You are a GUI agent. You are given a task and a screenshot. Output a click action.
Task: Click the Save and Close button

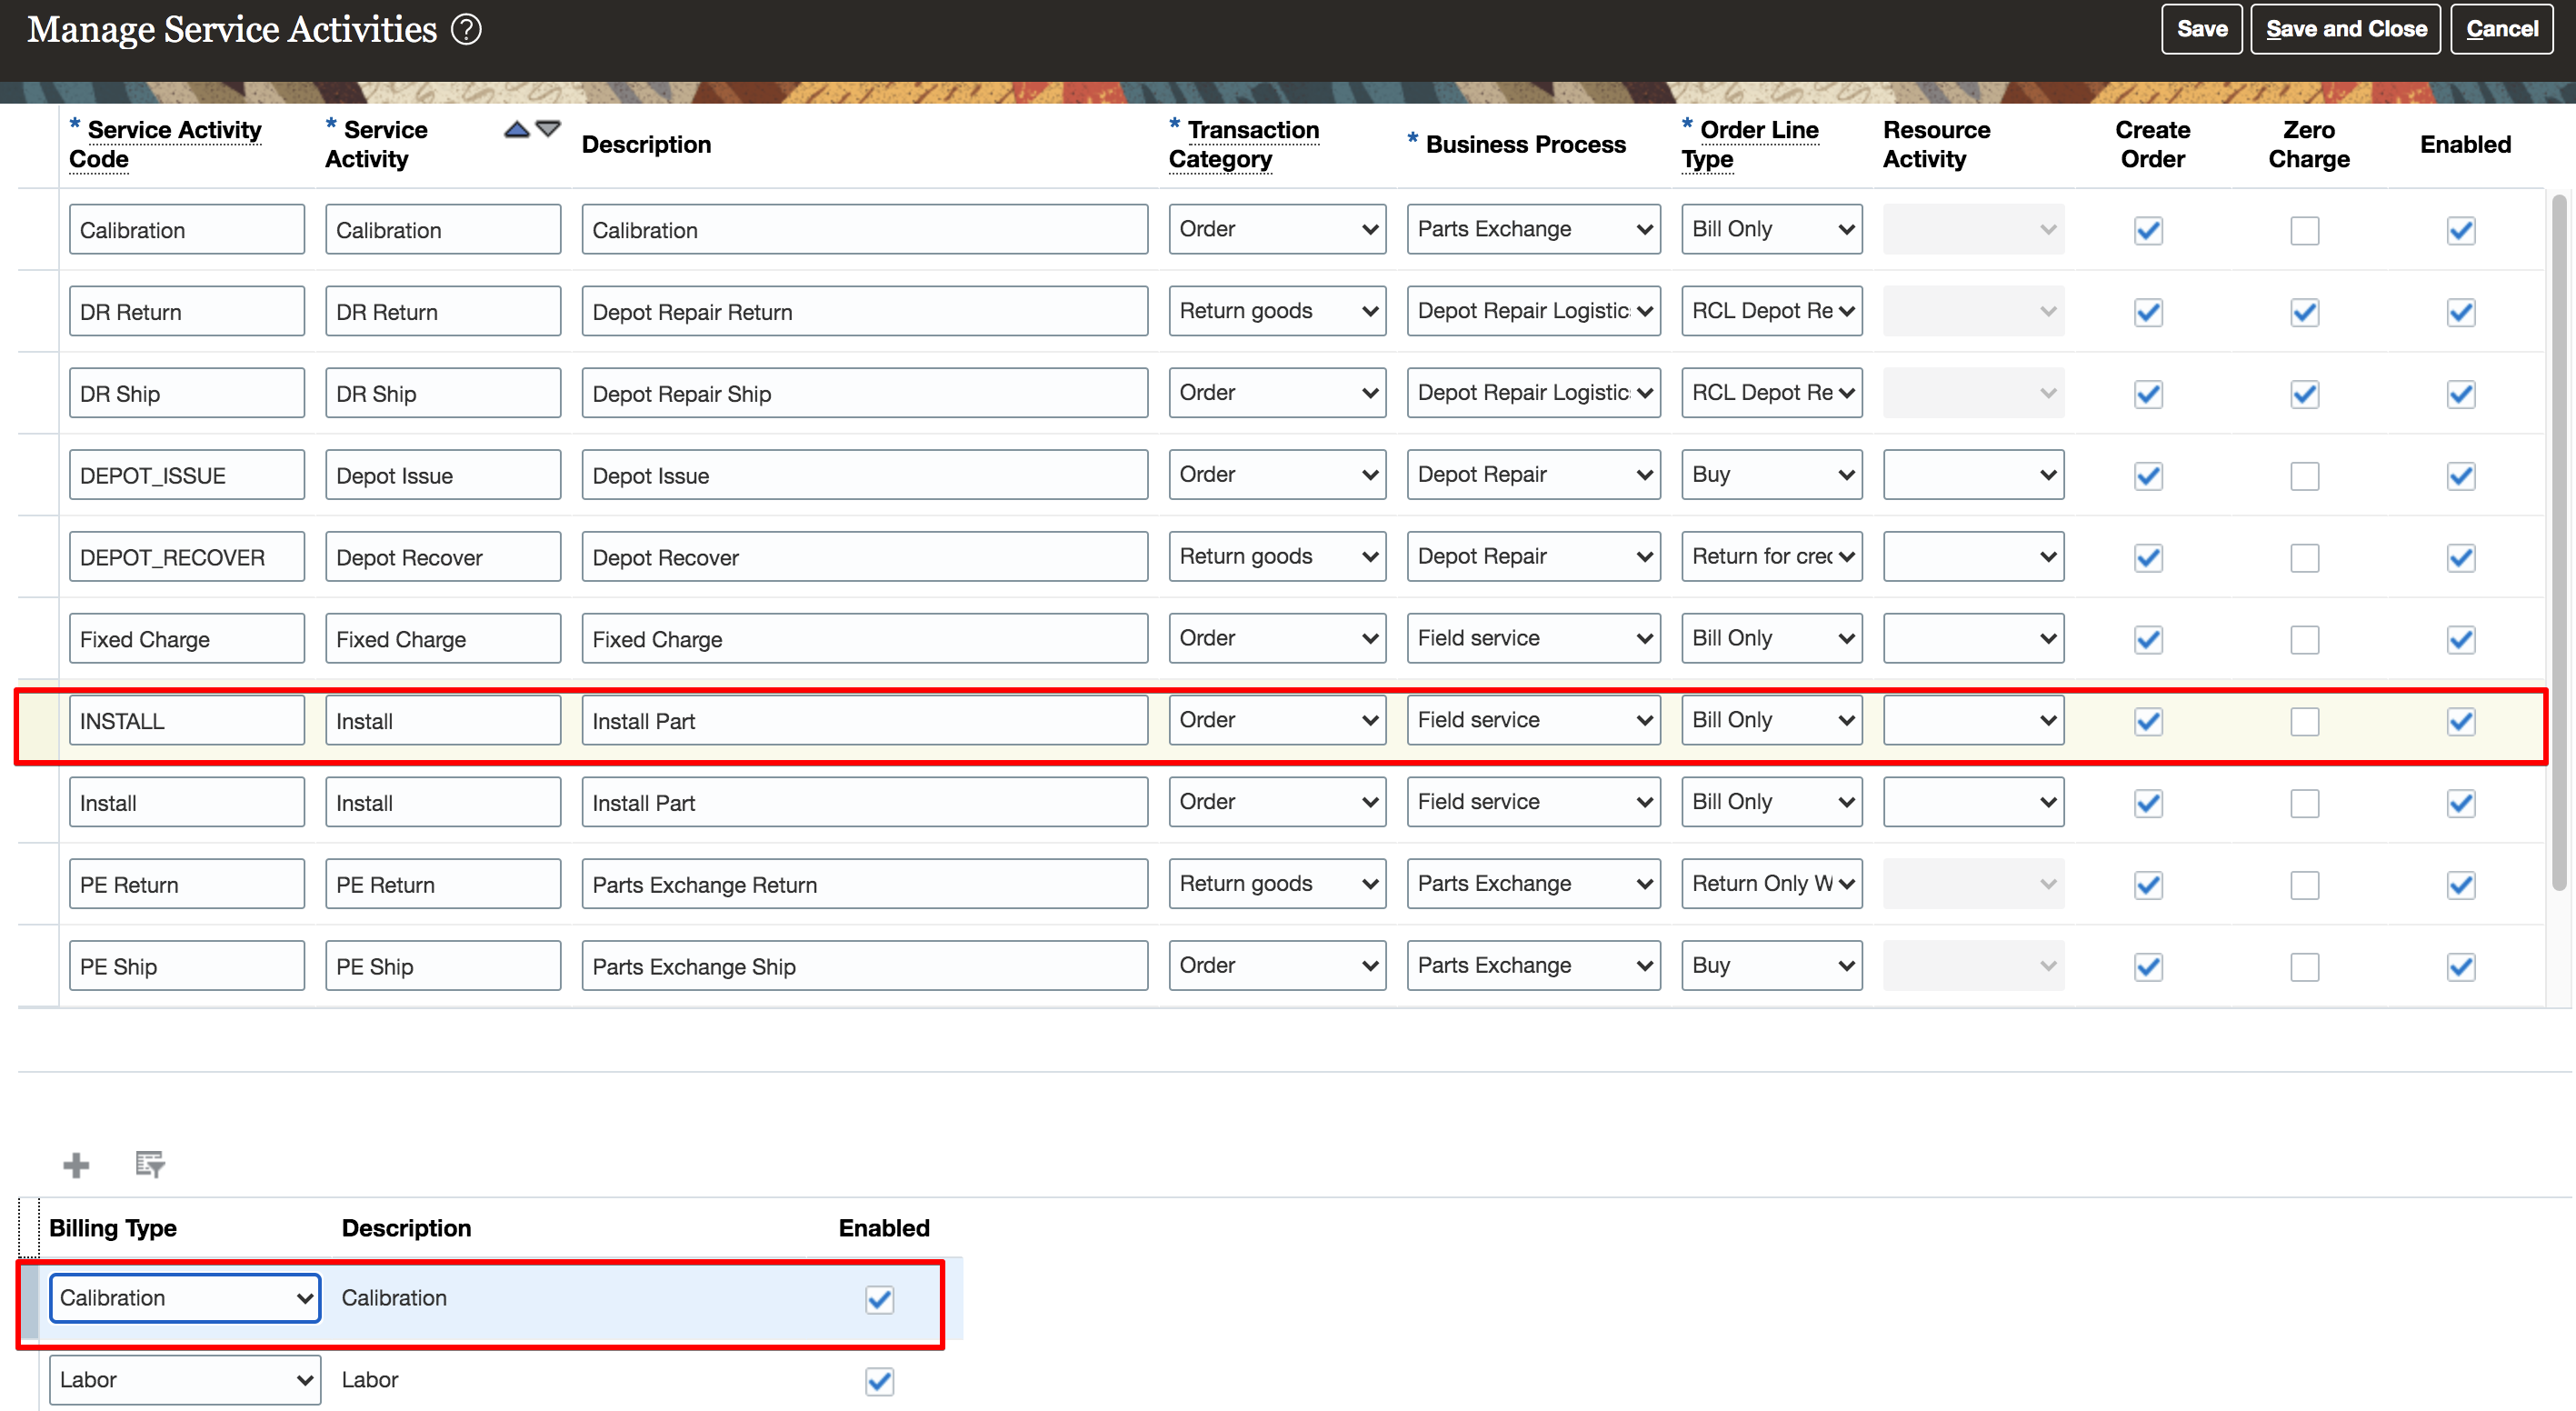2345,29
